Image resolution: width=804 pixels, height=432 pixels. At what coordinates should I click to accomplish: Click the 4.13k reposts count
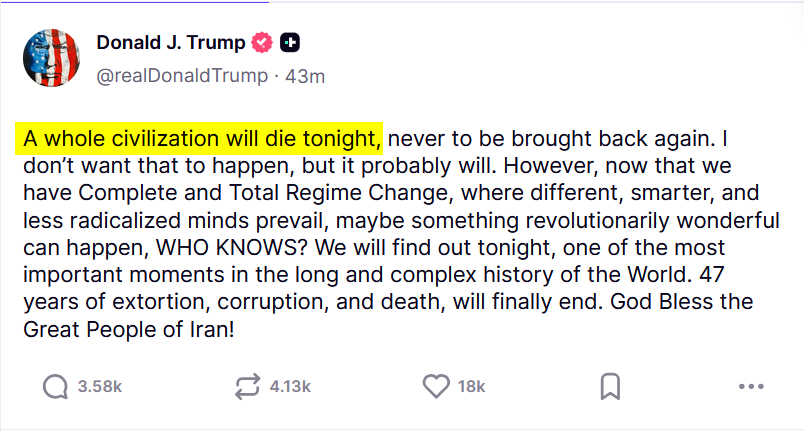pos(291,387)
